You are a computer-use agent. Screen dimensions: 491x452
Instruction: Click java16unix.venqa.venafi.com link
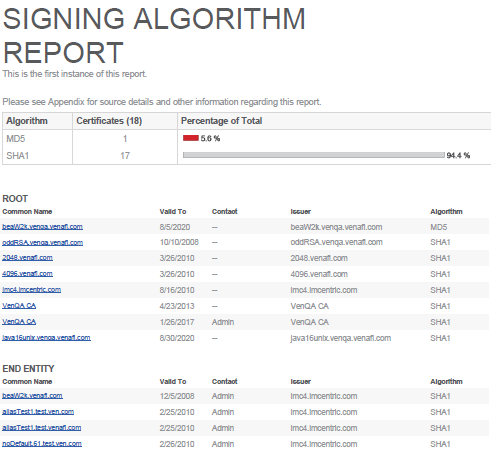46,338
